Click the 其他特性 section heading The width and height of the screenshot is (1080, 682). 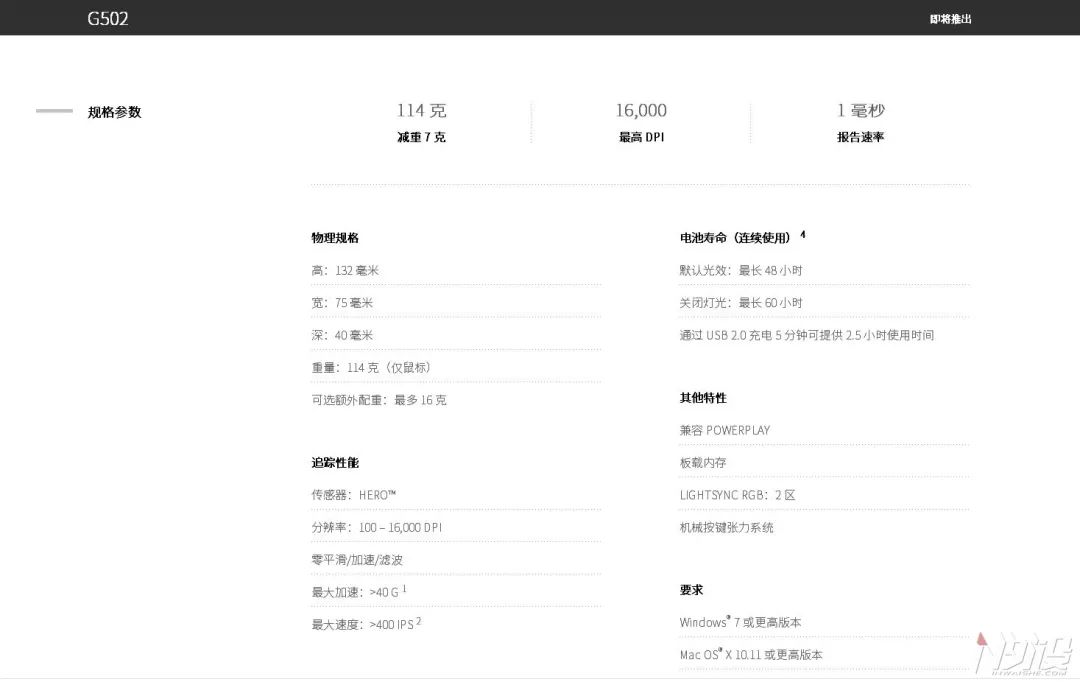click(x=701, y=398)
